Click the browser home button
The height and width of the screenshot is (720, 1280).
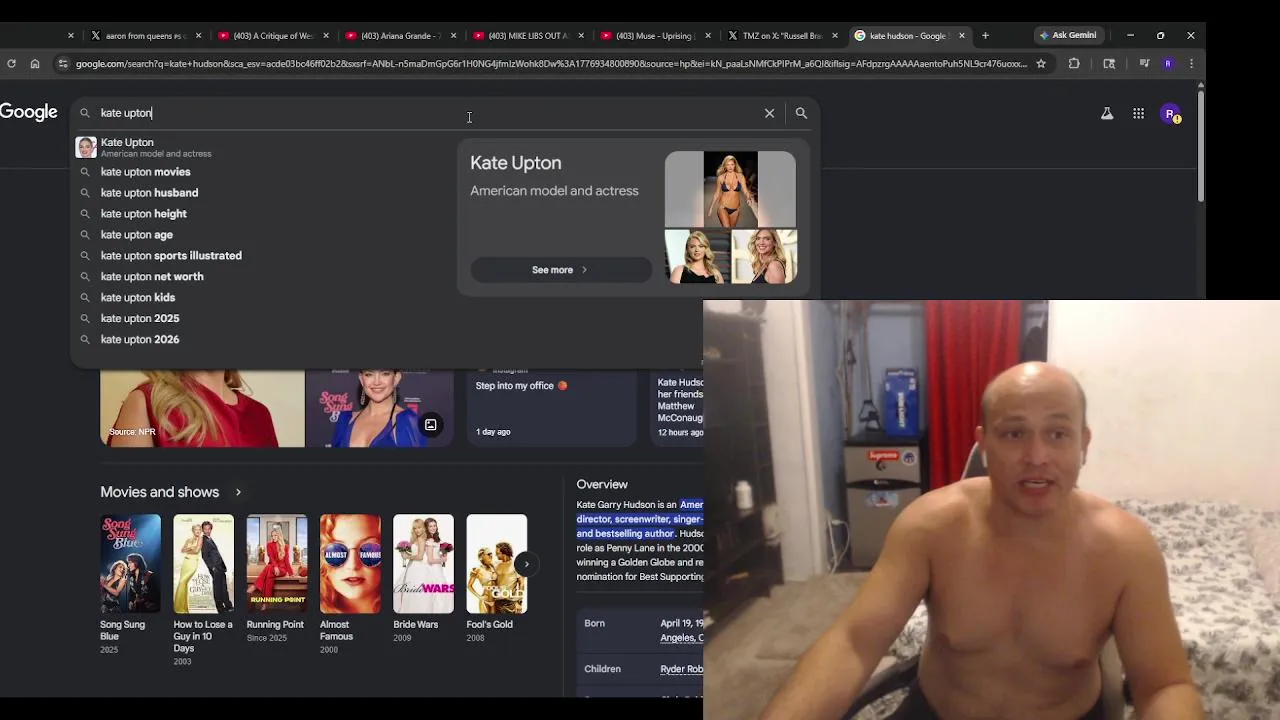click(35, 63)
